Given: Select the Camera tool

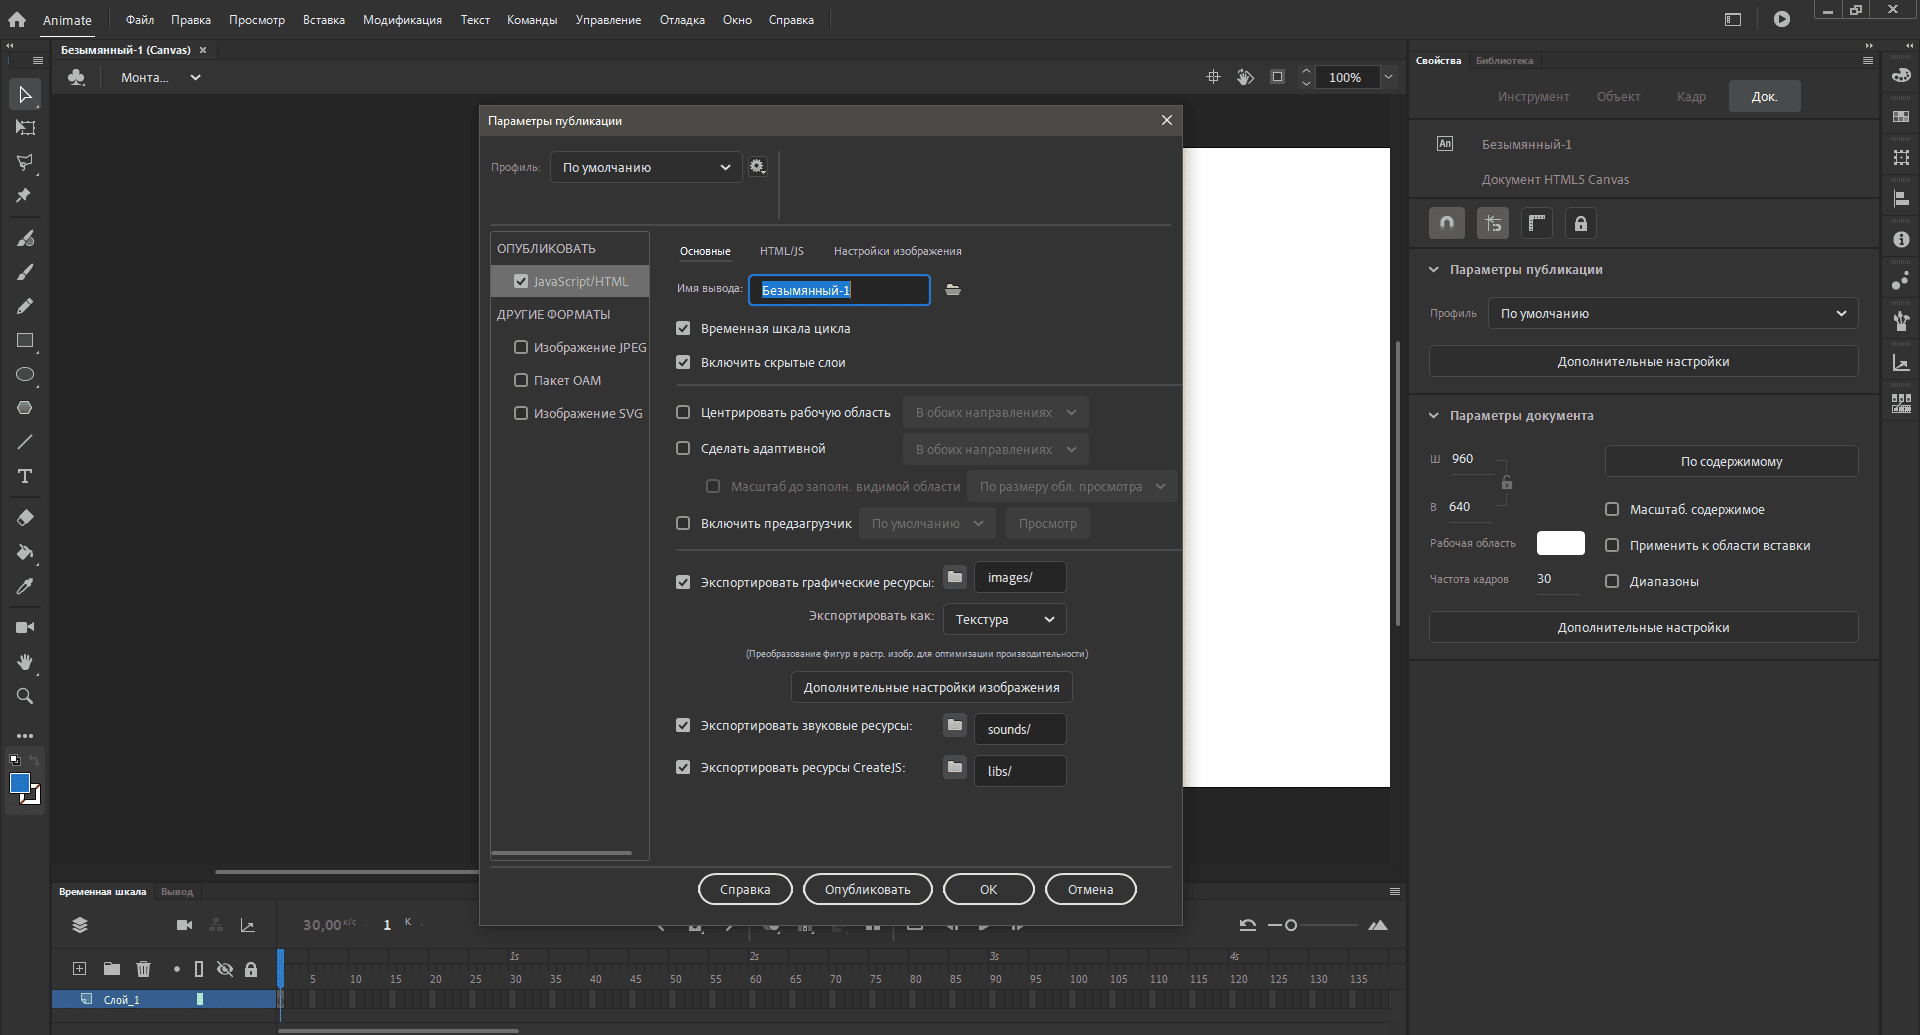Looking at the screenshot, I should [25, 627].
